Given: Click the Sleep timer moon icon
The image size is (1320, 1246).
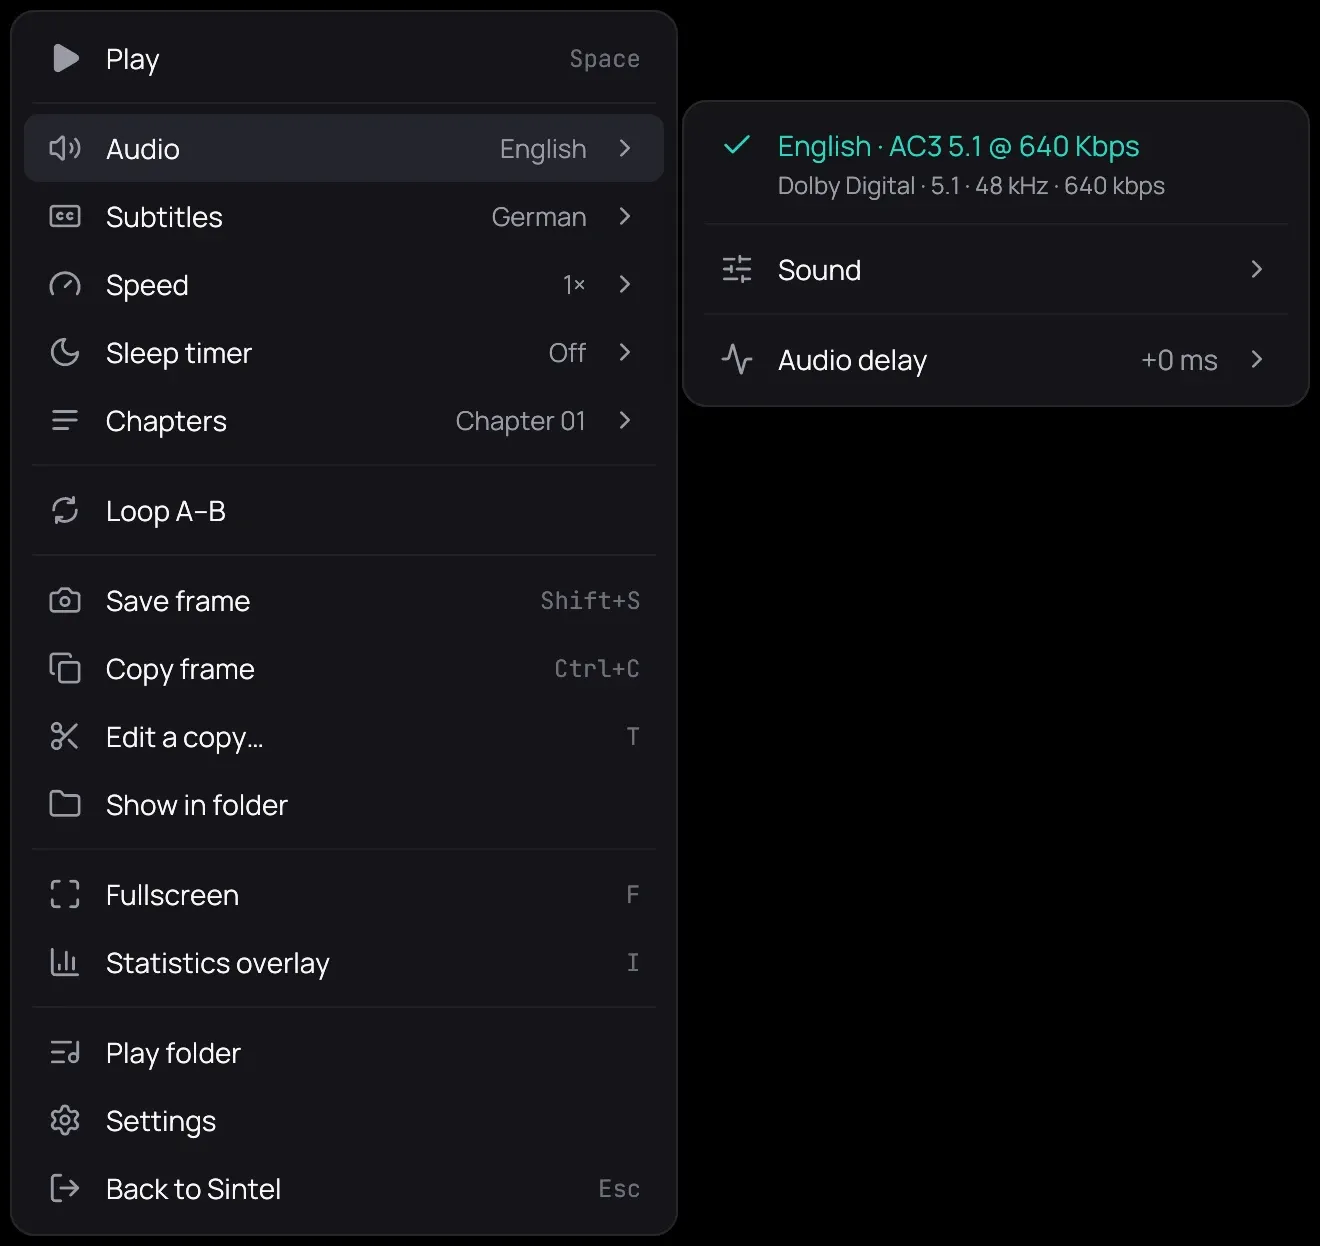Looking at the screenshot, I should (65, 352).
